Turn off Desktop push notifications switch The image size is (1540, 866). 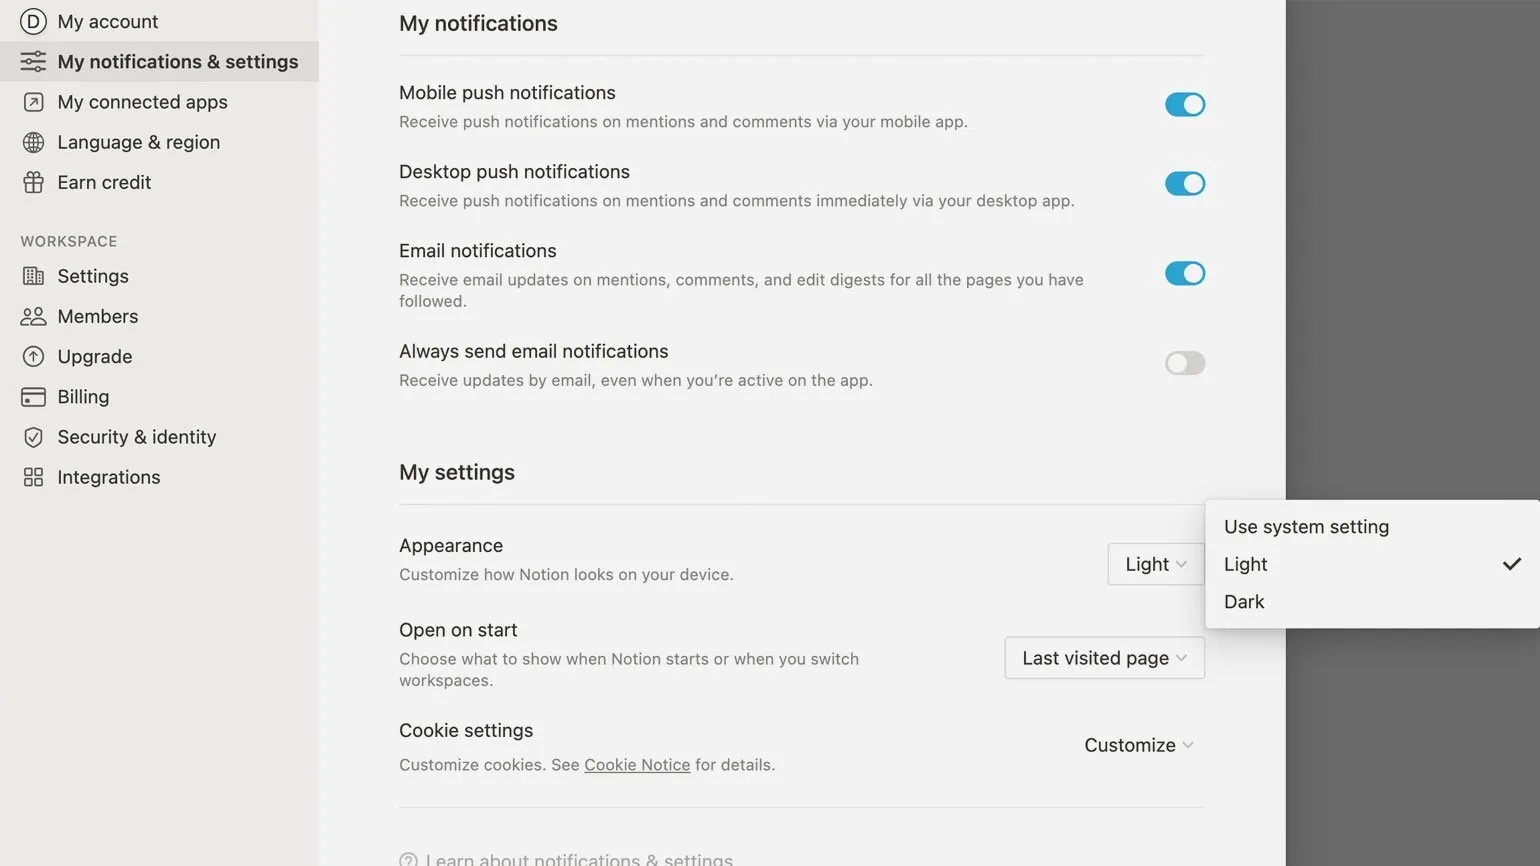1184,183
